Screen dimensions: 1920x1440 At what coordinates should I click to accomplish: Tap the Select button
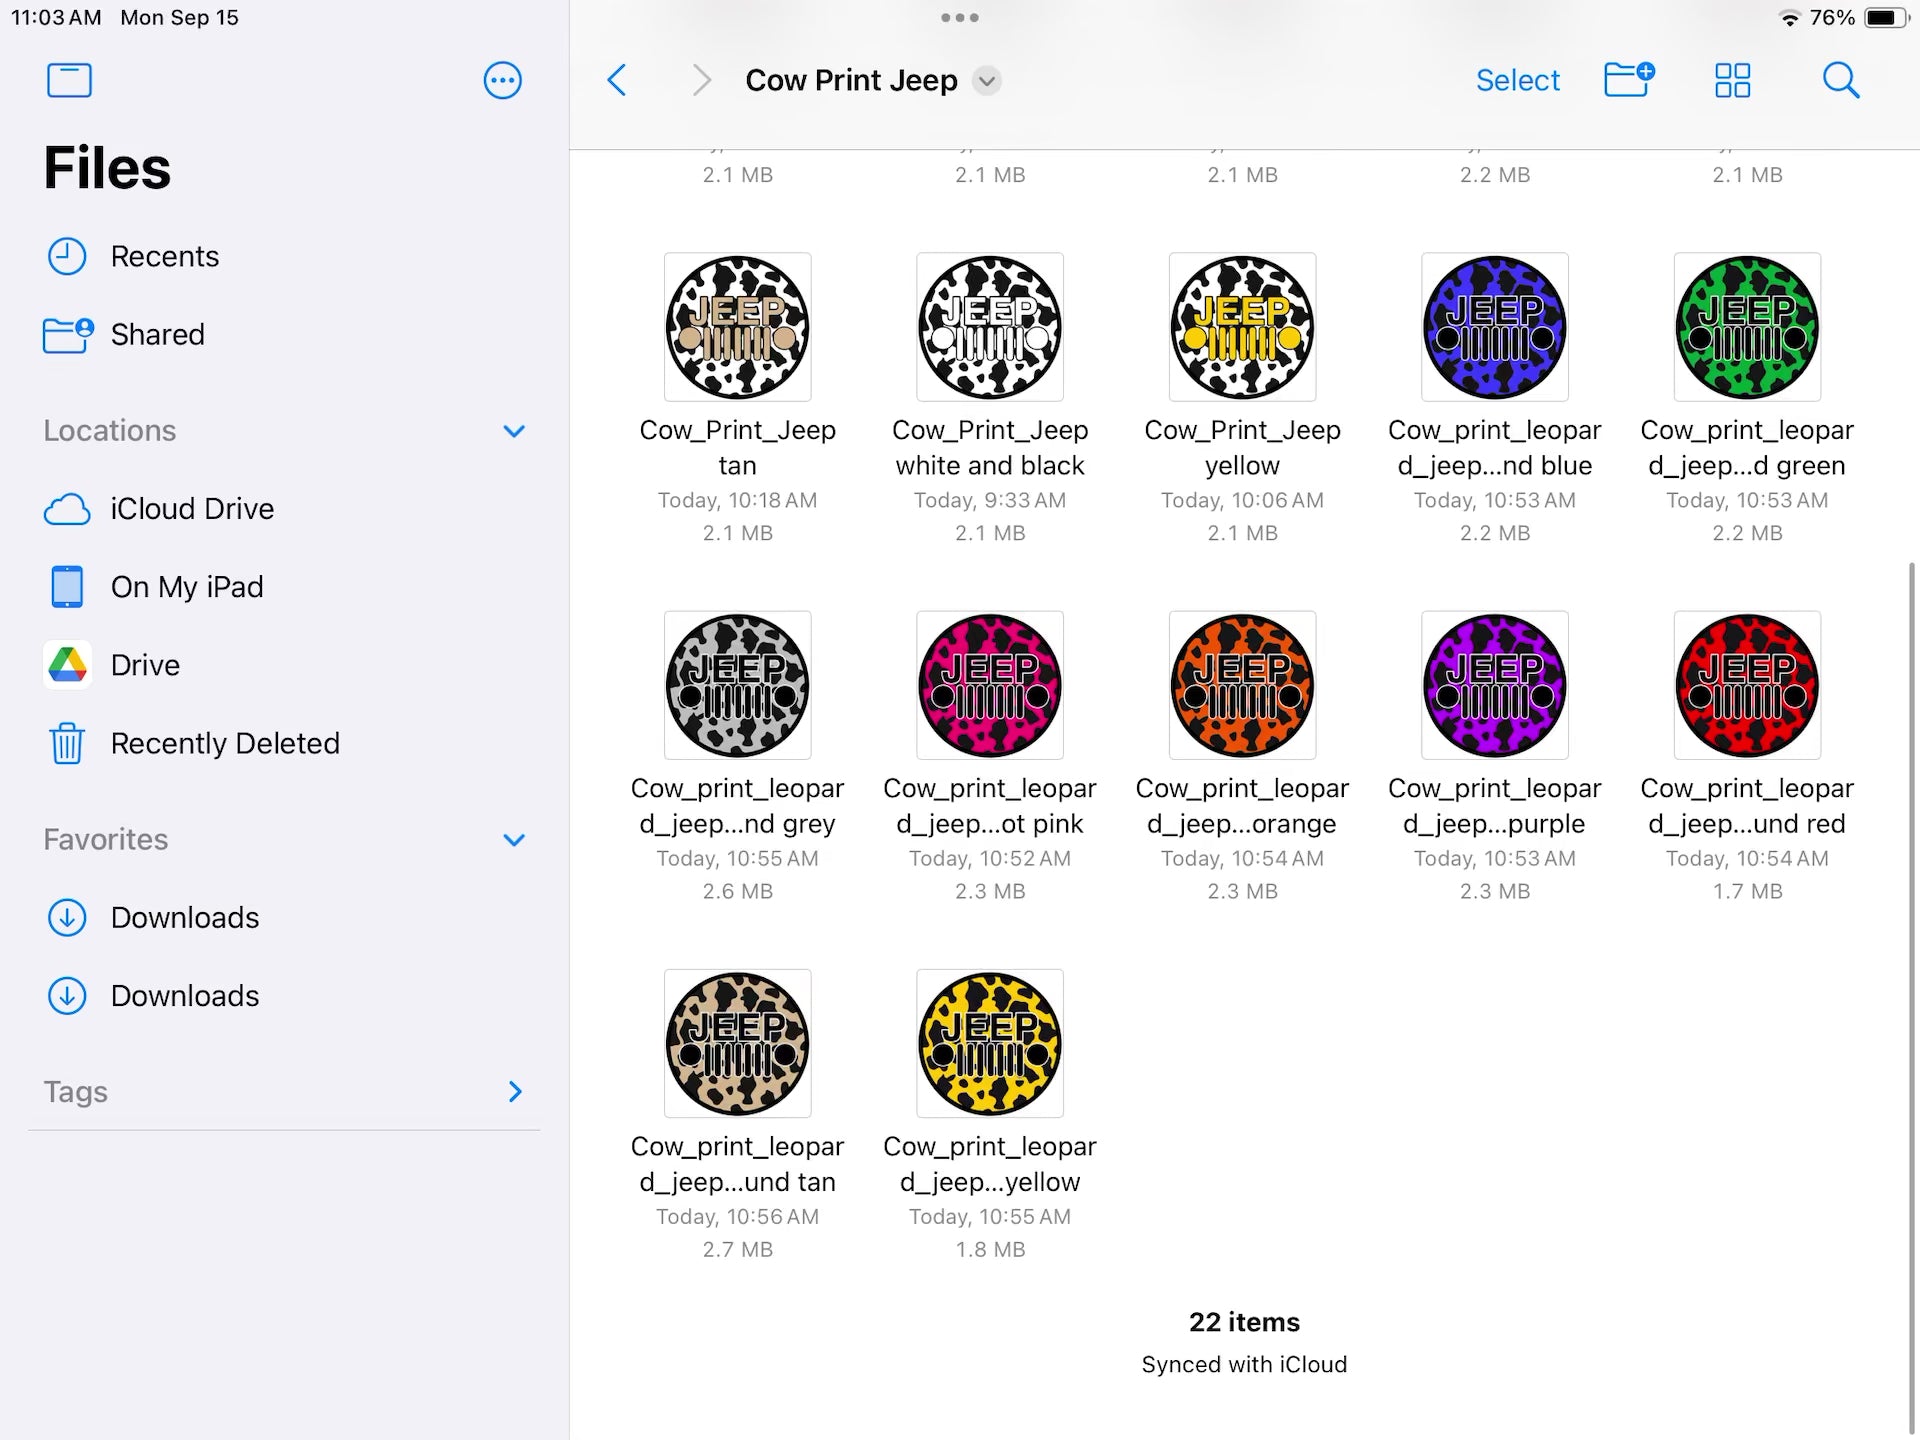click(1517, 80)
